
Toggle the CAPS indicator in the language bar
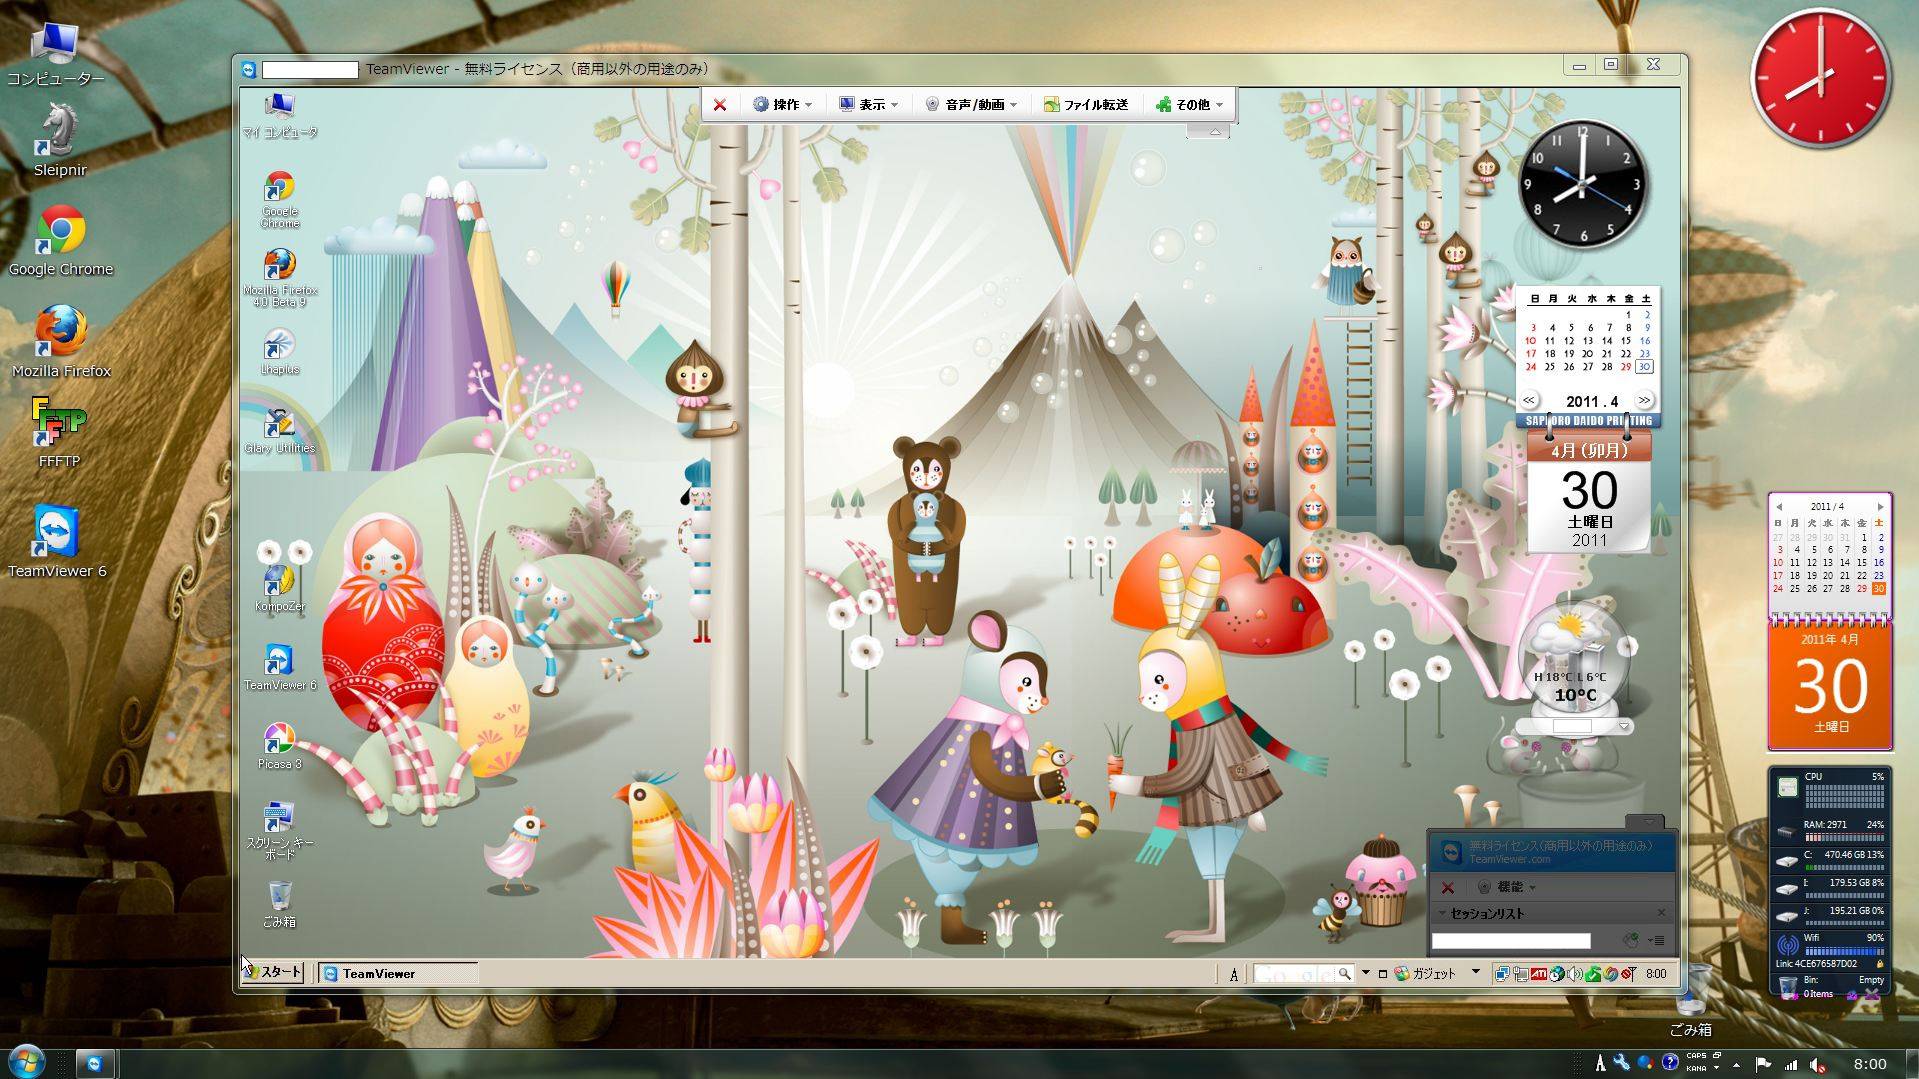pos(1697,1056)
